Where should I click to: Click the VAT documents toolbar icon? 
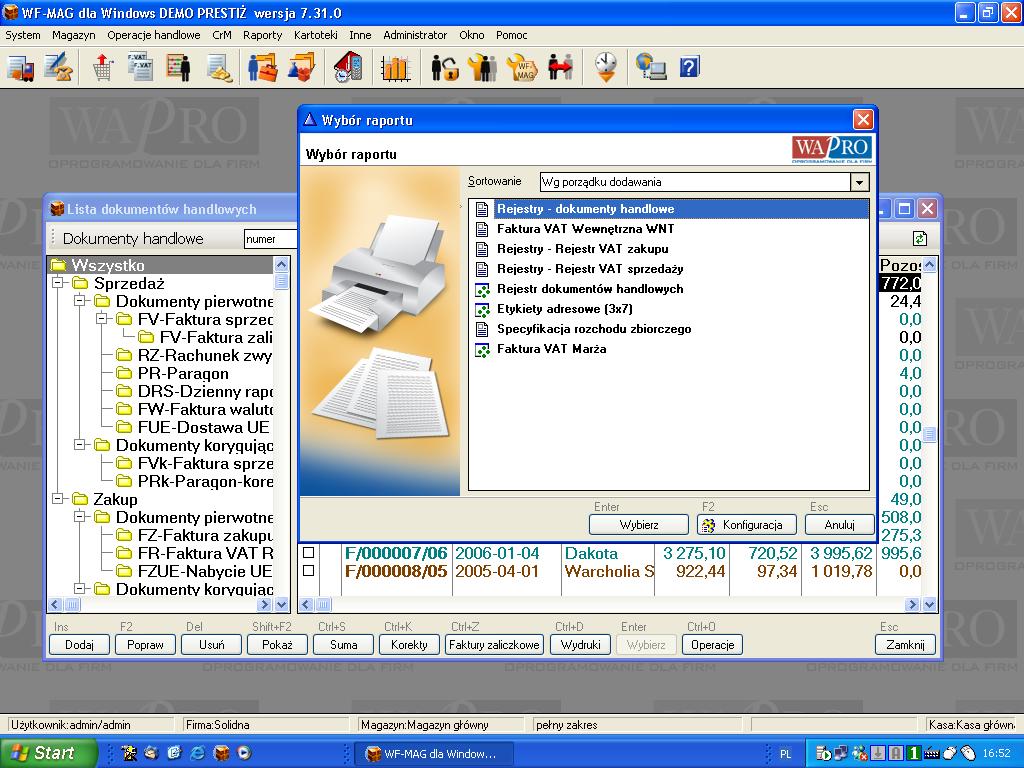point(139,67)
